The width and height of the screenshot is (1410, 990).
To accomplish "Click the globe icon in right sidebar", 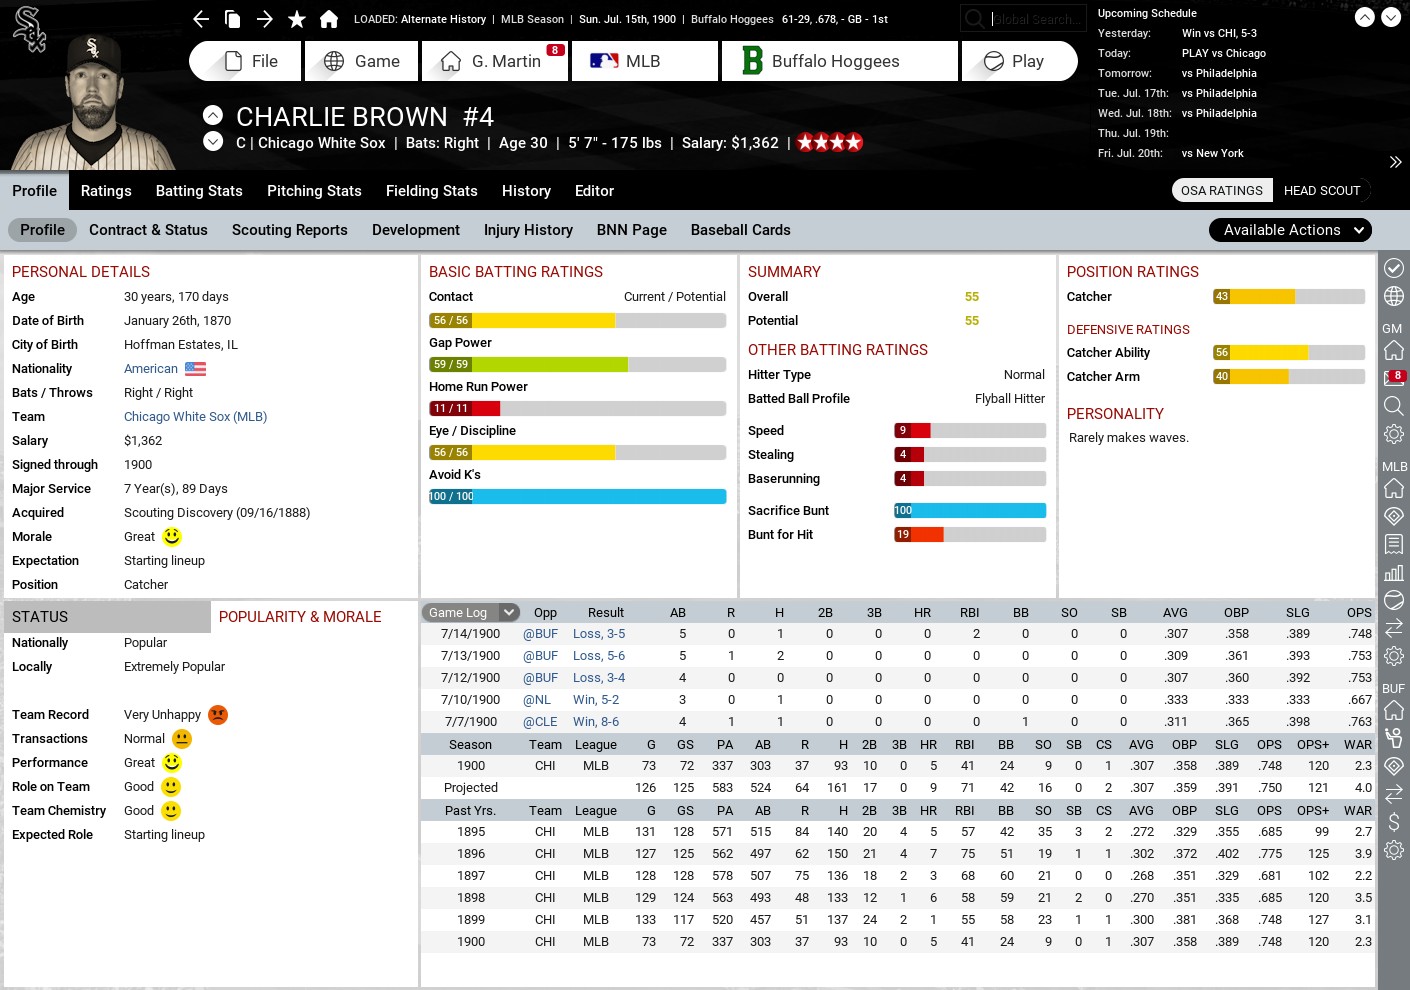I will pyautogui.click(x=1394, y=296).
